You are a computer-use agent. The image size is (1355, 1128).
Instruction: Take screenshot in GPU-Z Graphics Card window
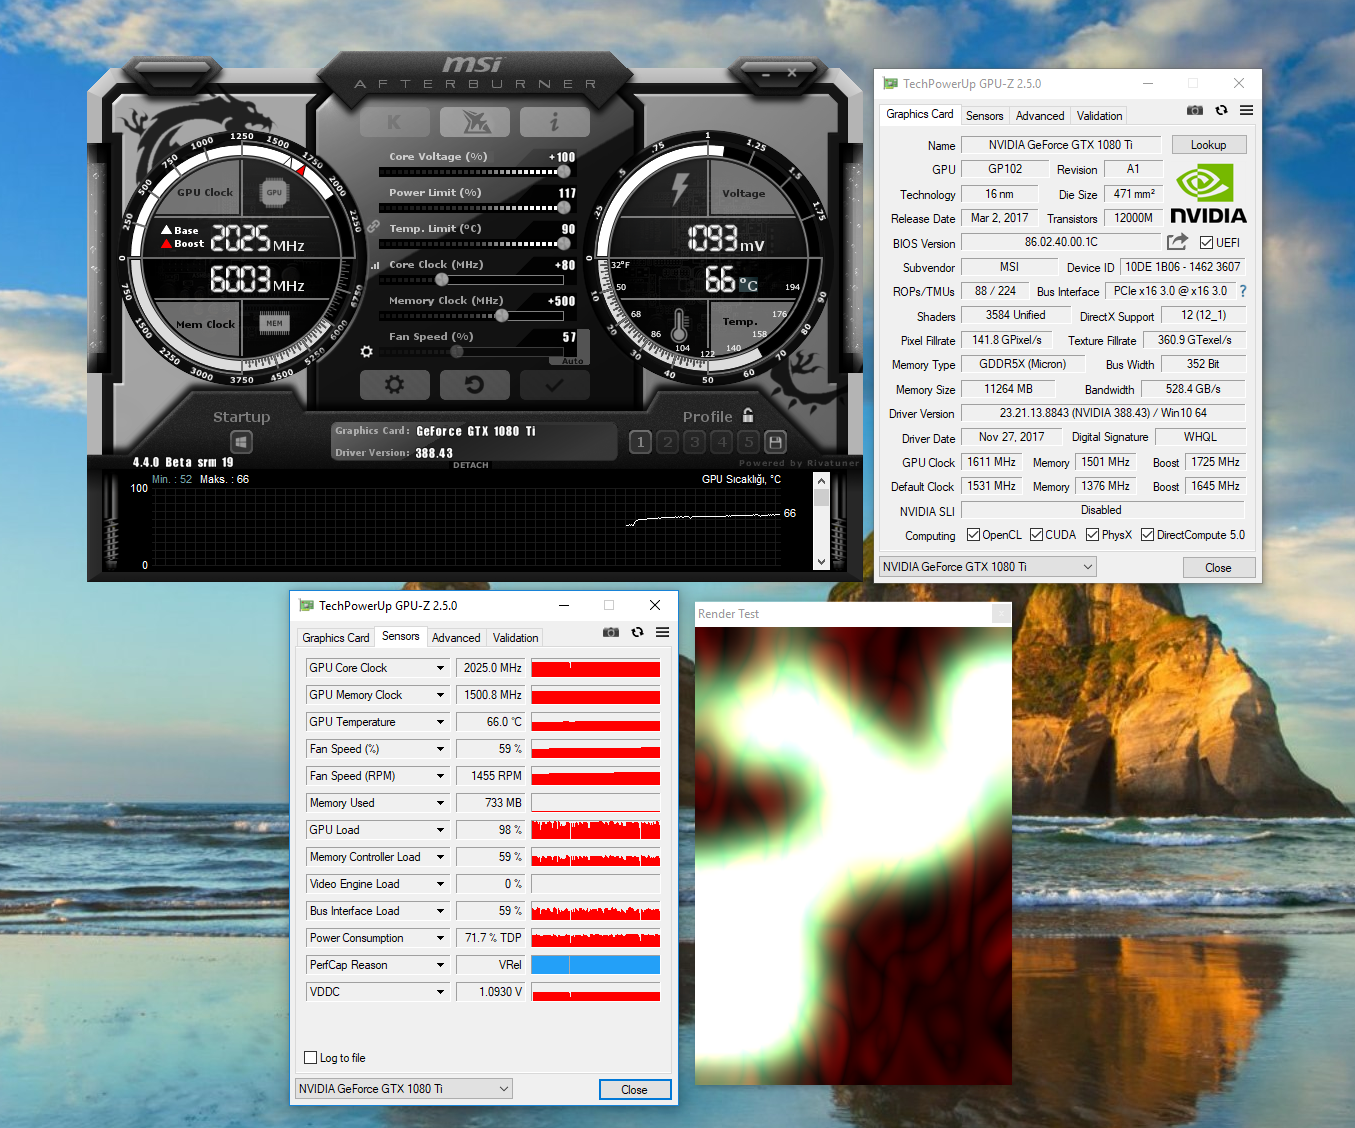tap(1195, 110)
